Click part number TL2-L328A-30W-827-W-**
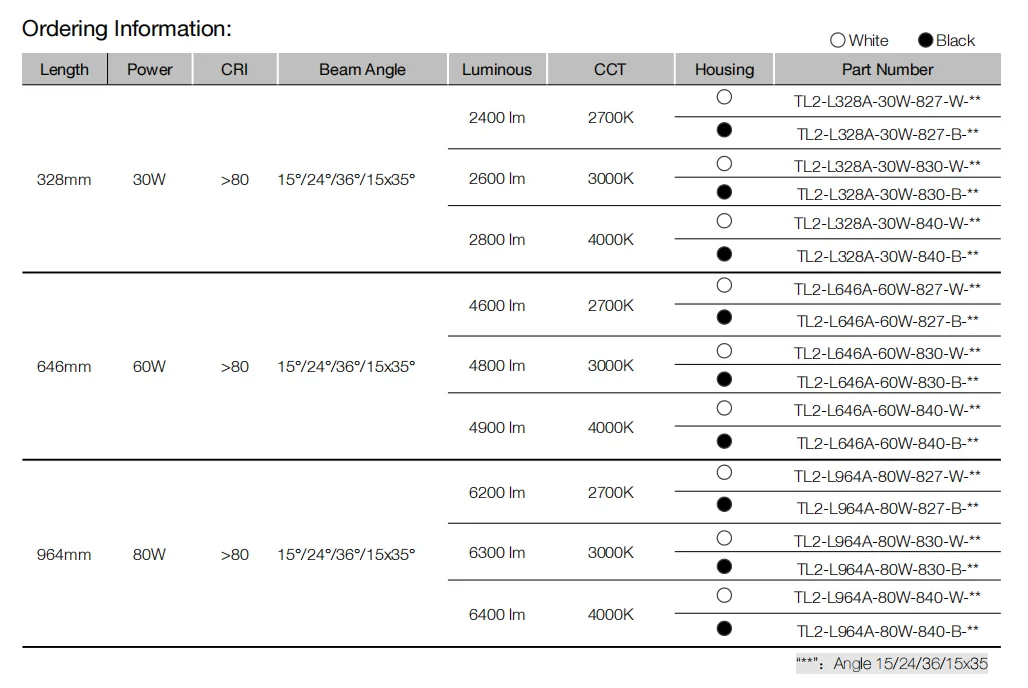Image resolution: width=1028 pixels, height=688 pixels. (887, 102)
